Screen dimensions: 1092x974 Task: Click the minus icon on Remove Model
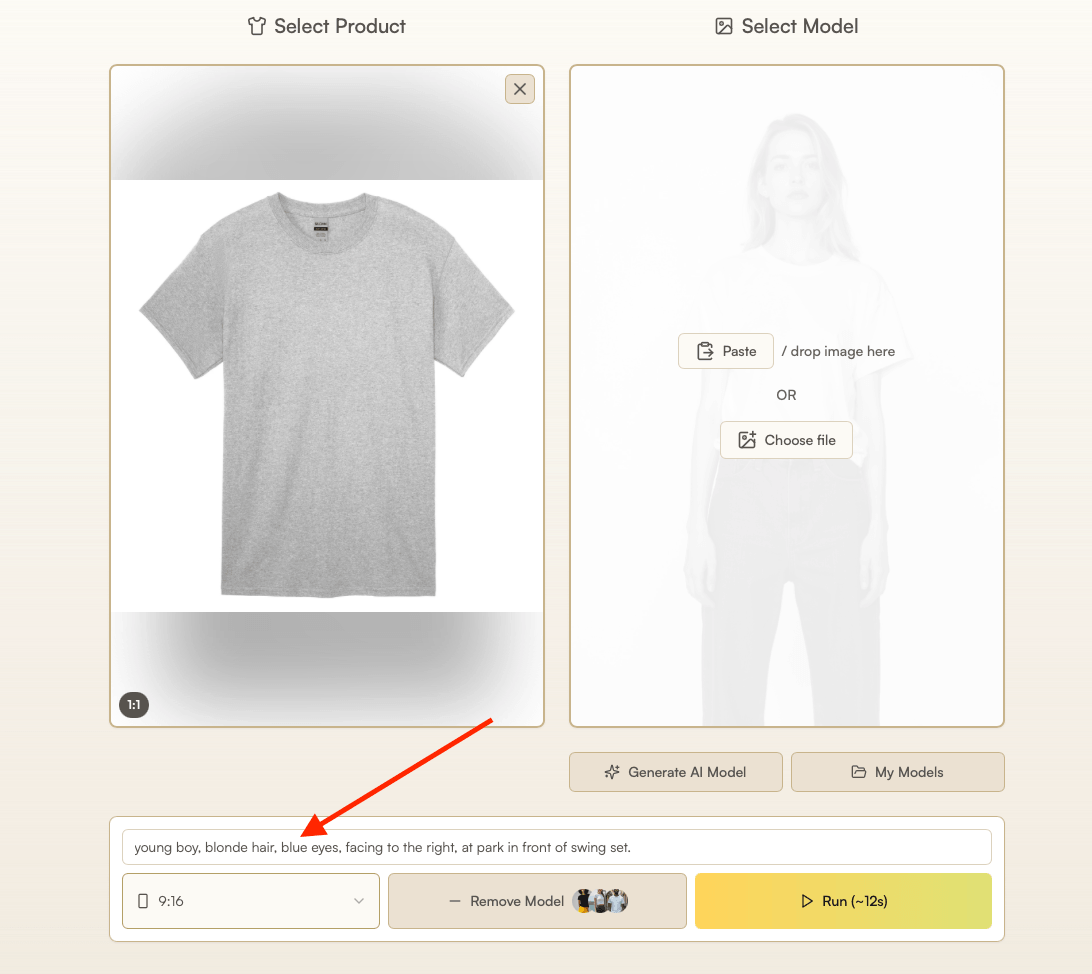point(453,901)
